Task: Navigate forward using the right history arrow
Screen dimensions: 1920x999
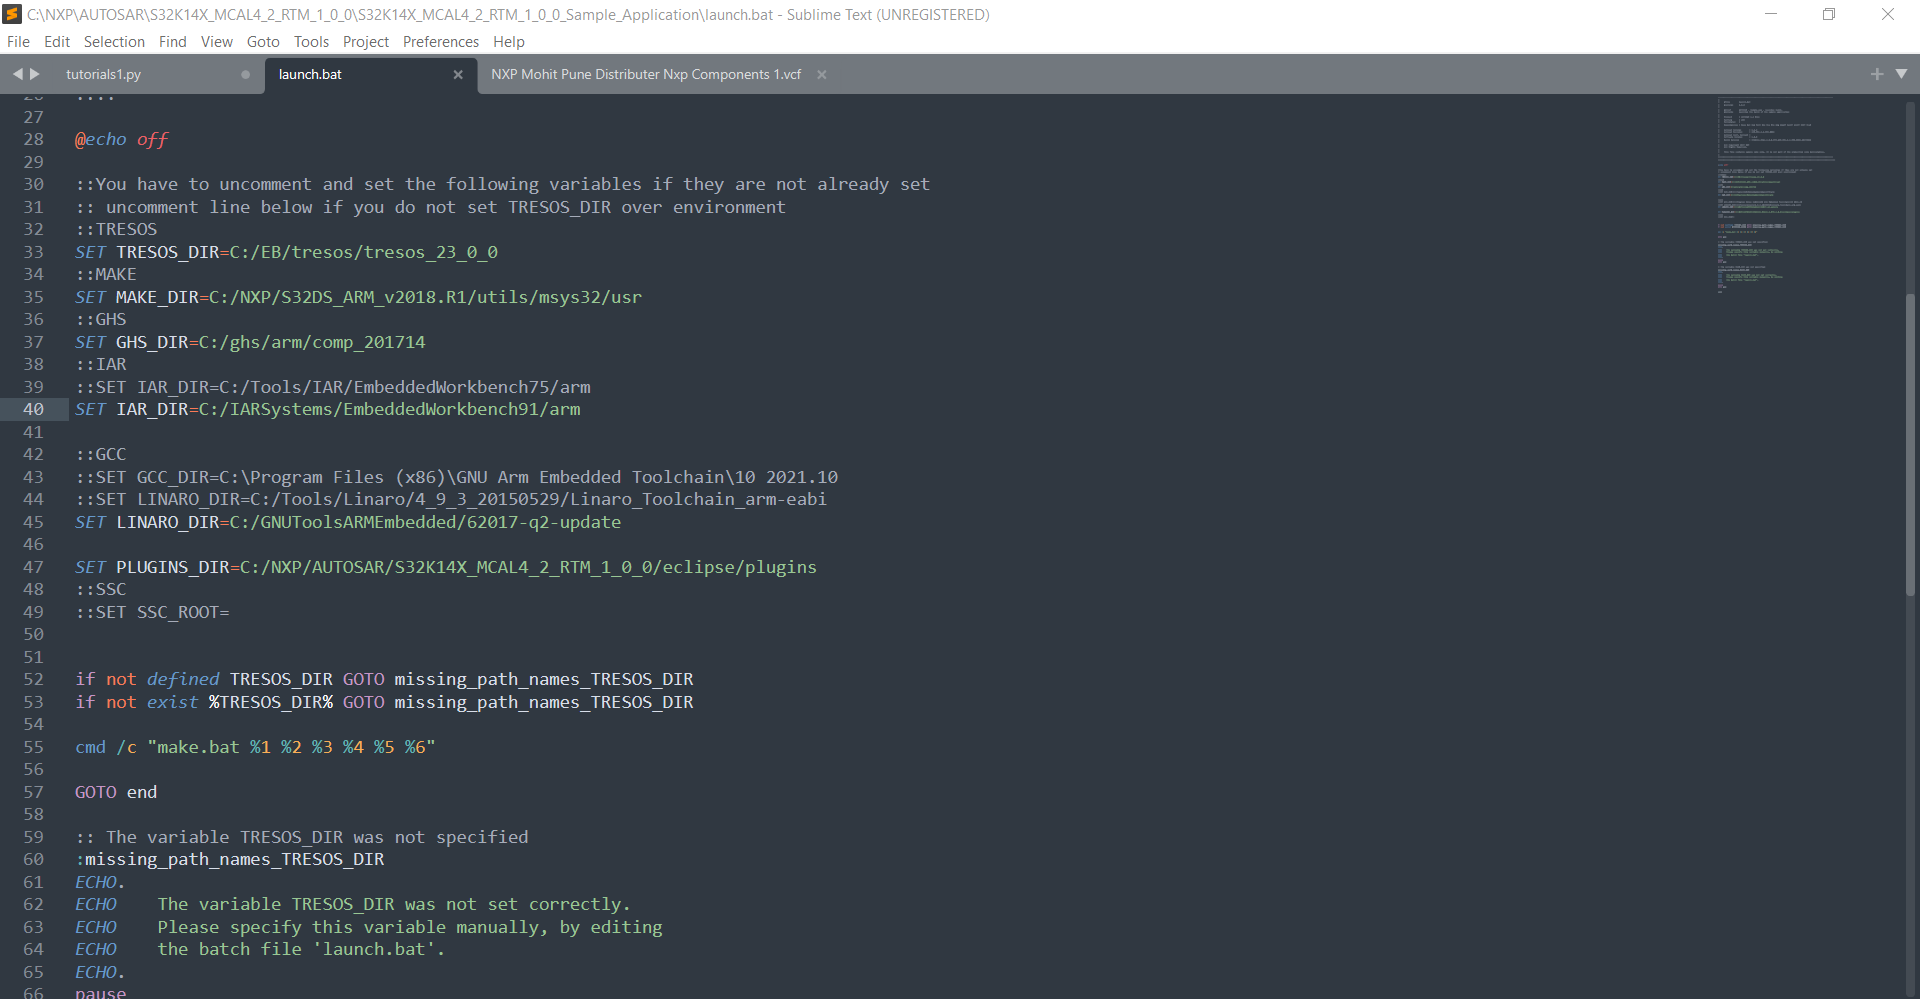Action: pos(34,74)
